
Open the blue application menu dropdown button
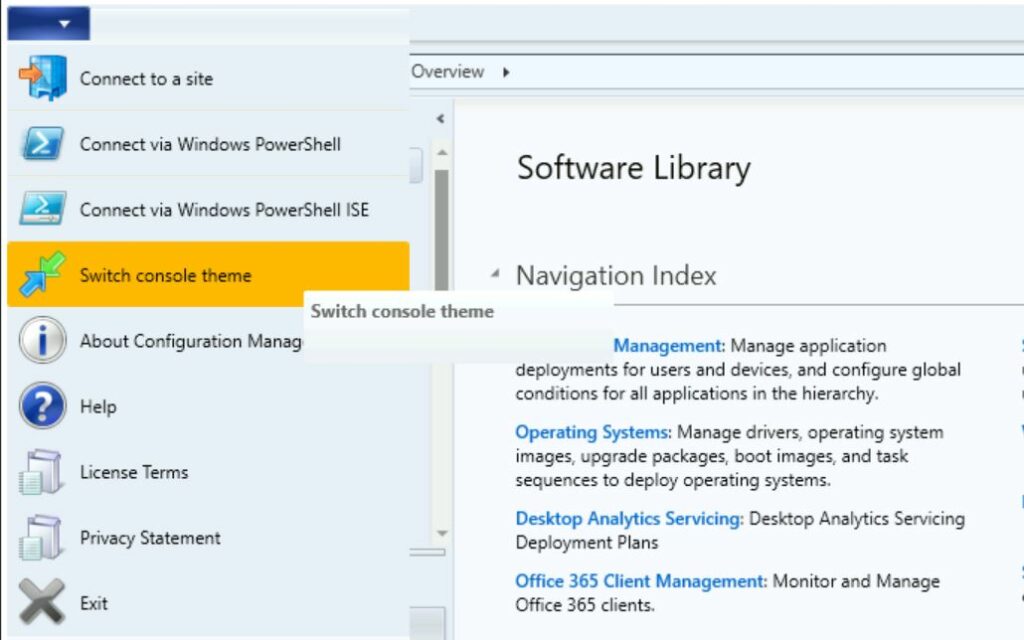pyautogui.click(x=48, y=24)
